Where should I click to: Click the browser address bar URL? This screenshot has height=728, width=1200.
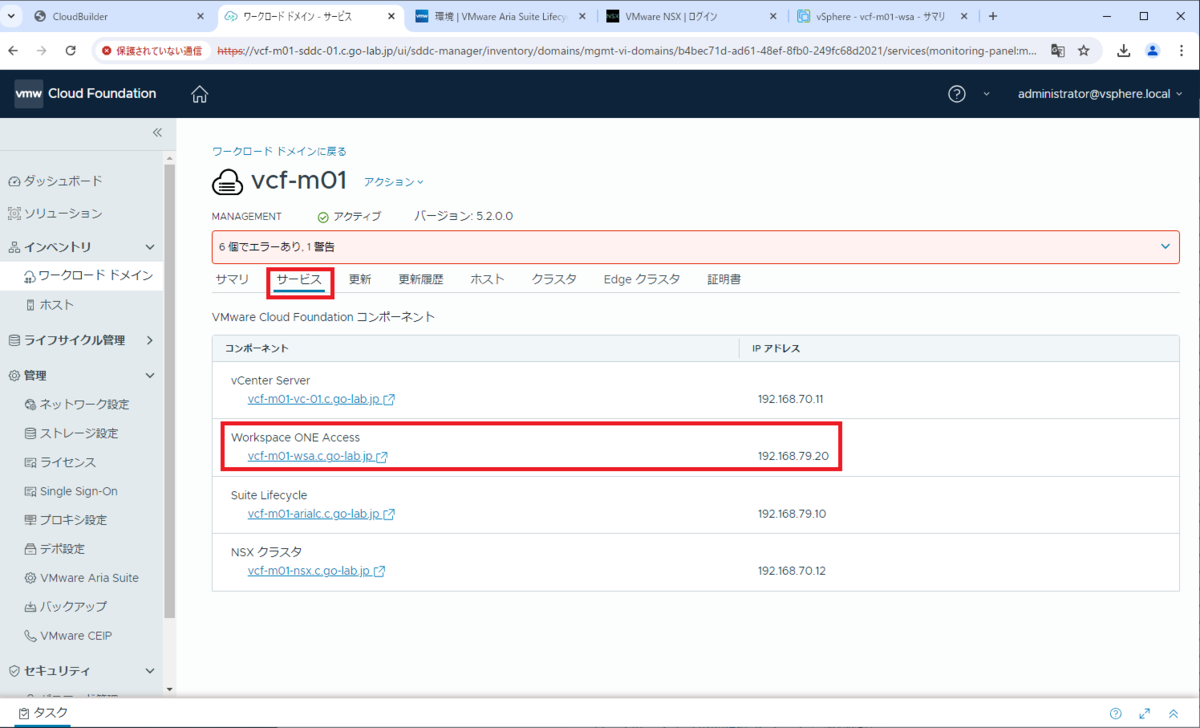(x=627, y=51)
